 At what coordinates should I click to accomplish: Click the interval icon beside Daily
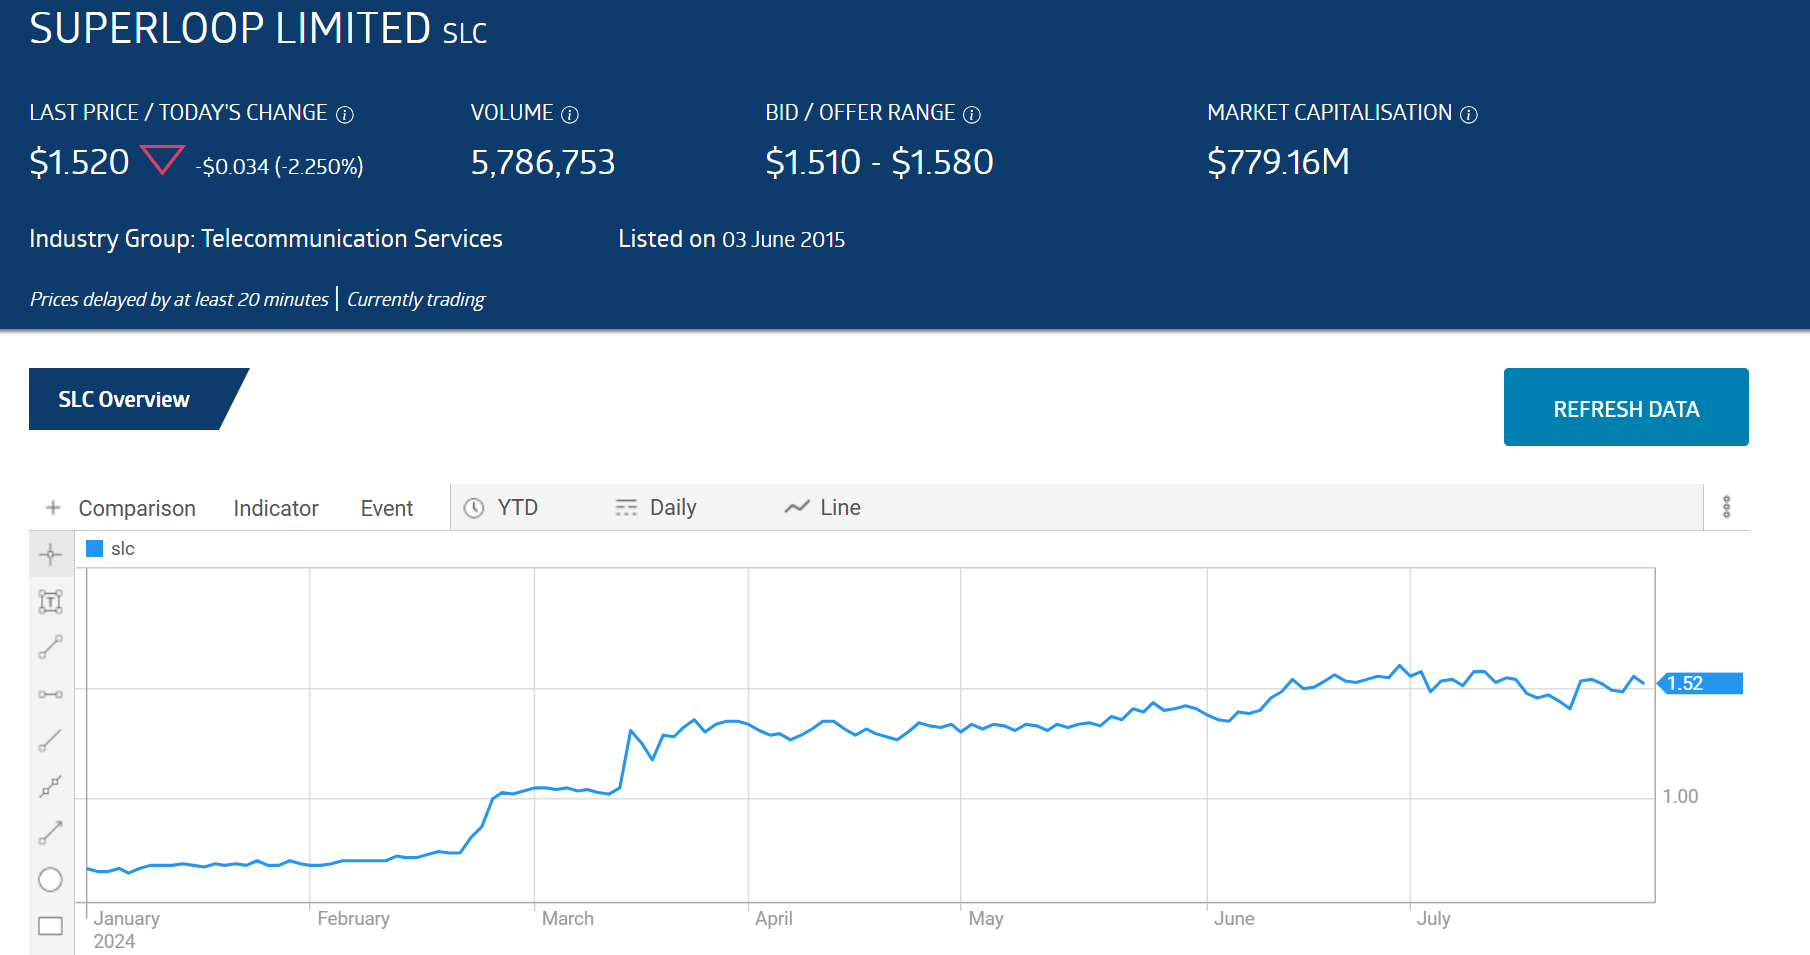[626, 508]
